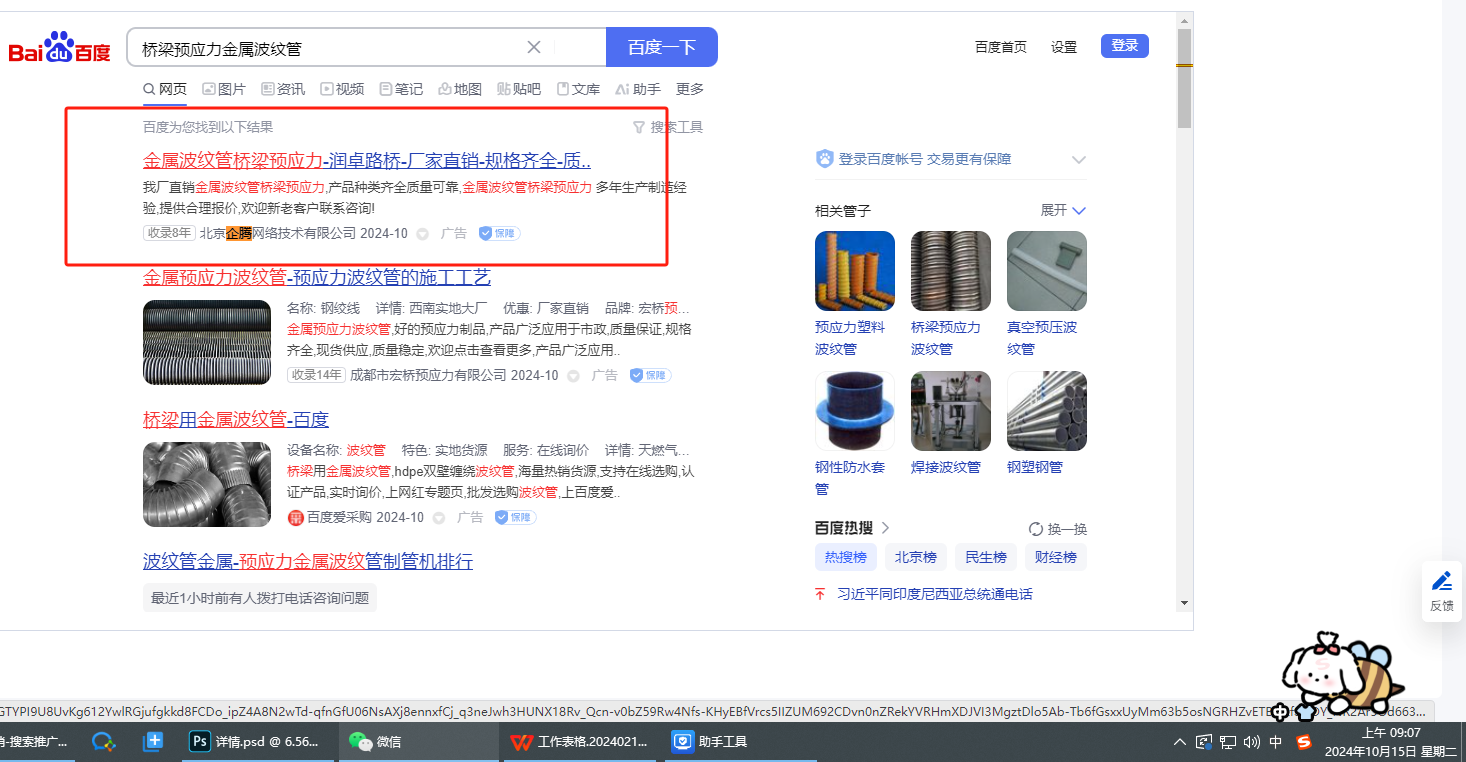The width and height of the screenshot is (1466, 762).
Task: Expand the 登录百度帐号 banner chevron
Action: 1078,160
